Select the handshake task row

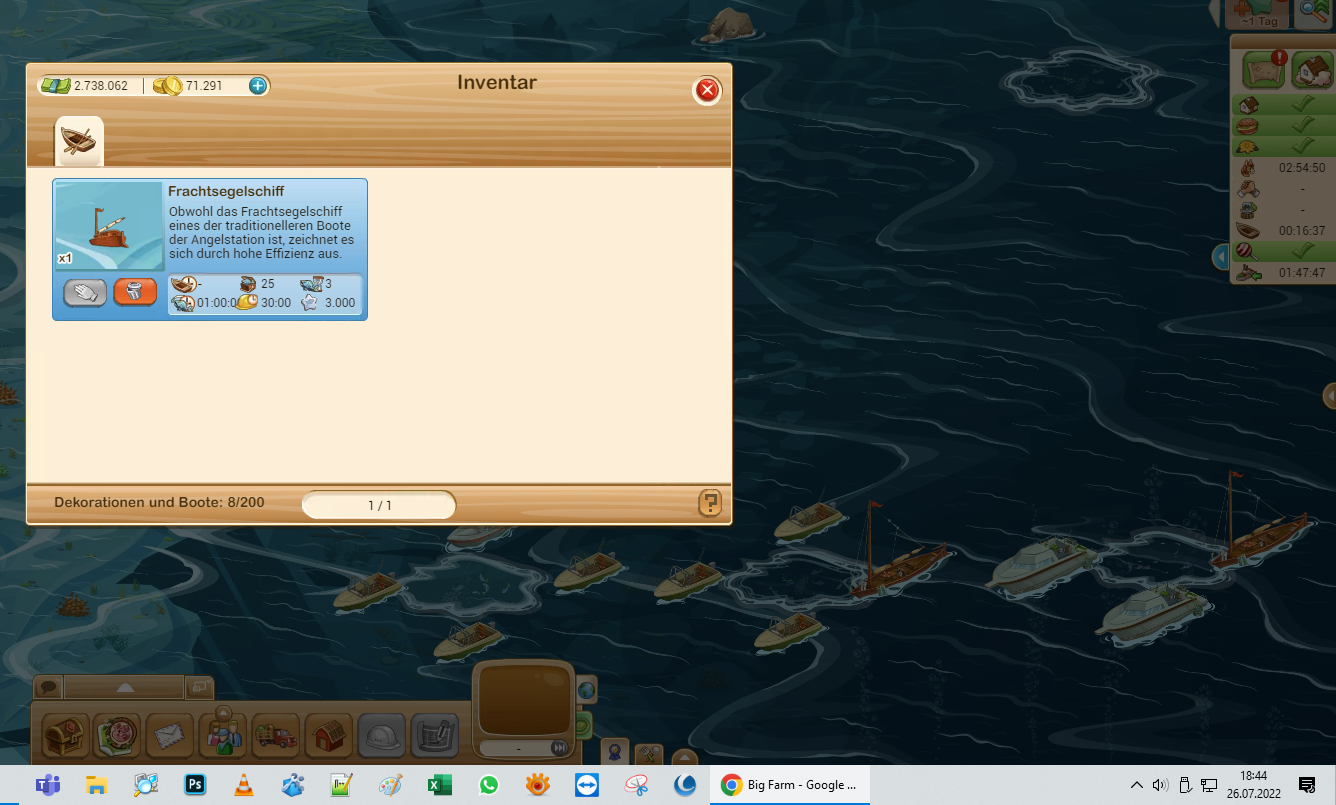pos(1282,189)
